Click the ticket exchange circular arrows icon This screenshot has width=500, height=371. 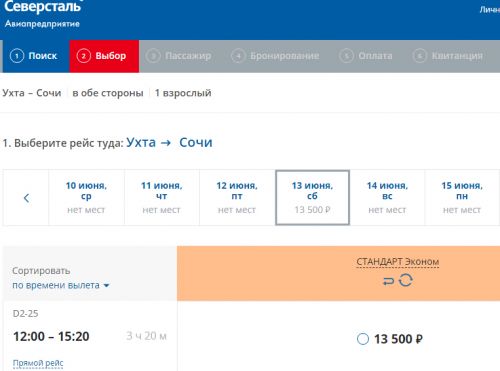click(406, 280)
